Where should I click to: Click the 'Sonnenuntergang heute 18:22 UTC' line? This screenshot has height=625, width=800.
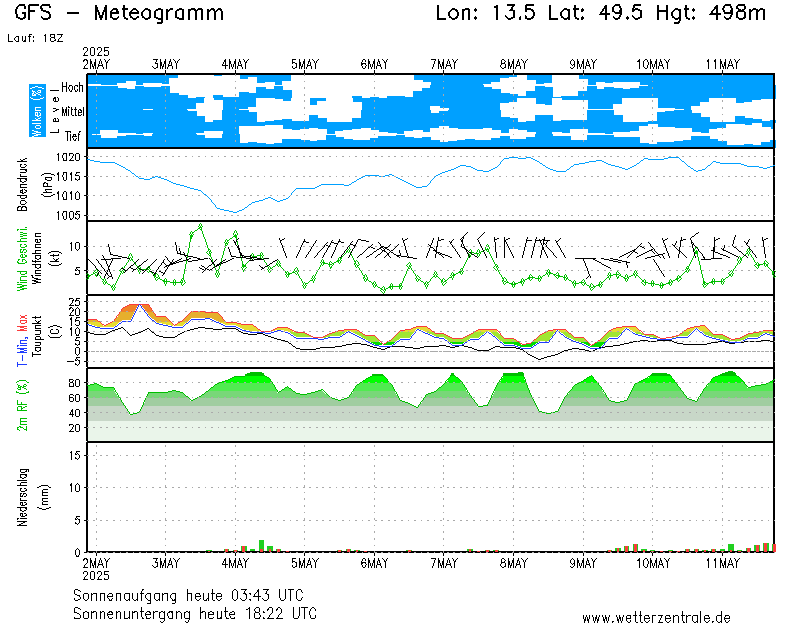(x=195, y=613)
